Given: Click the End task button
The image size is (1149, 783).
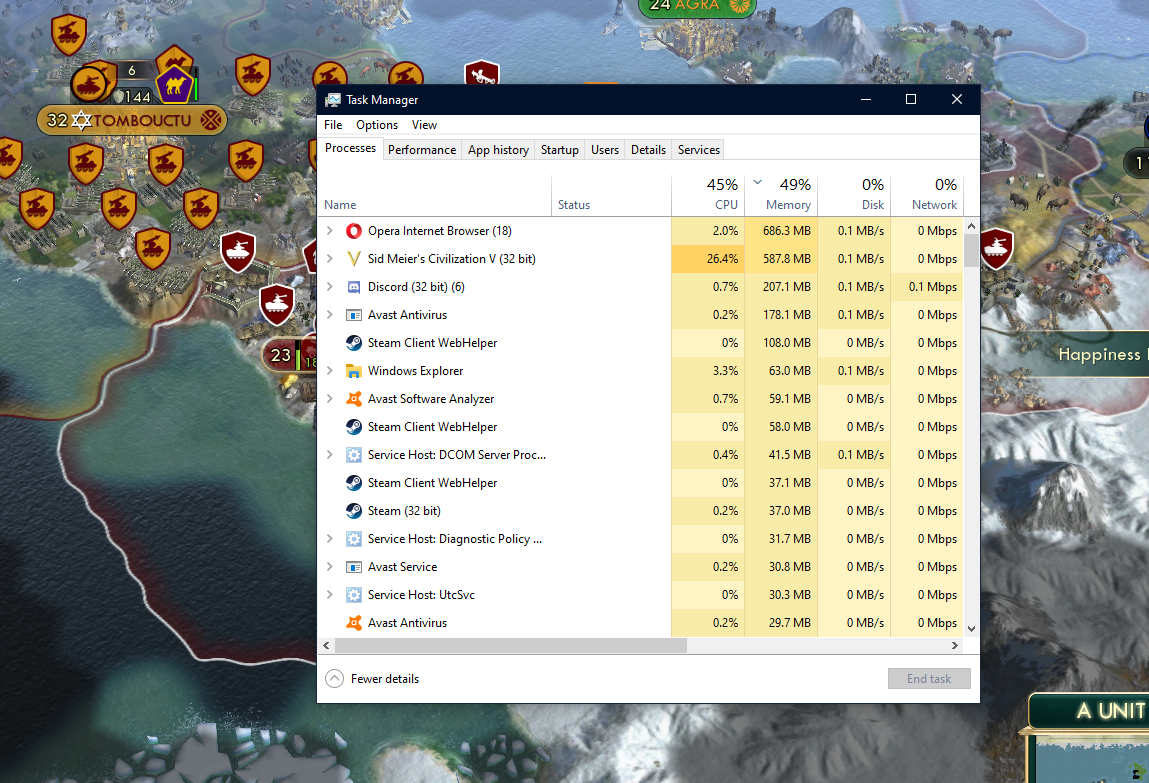Looking at the screenshot, I should click(929, 679).
